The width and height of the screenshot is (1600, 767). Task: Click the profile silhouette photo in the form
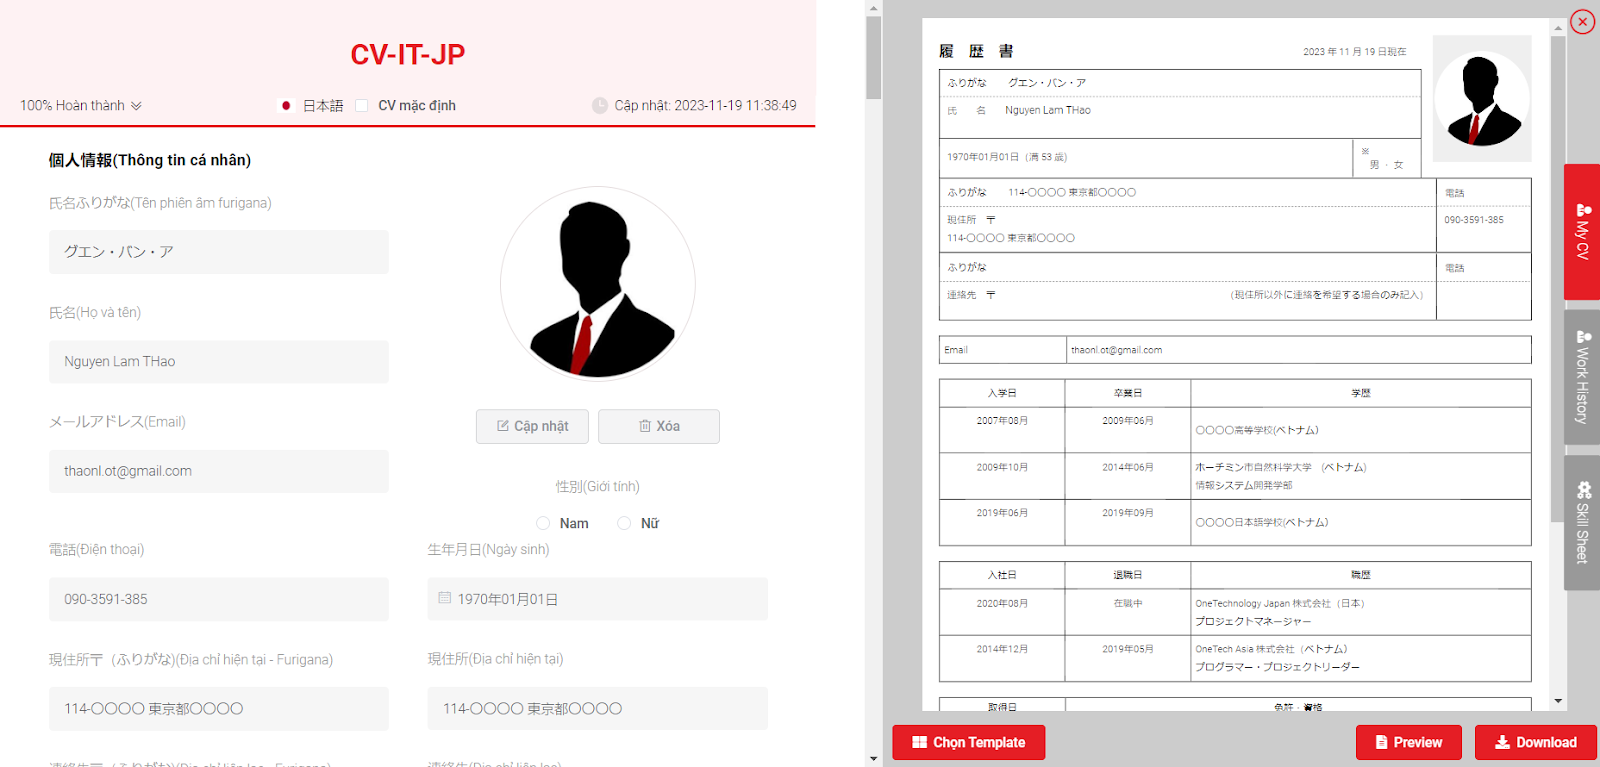pos(598,284)
